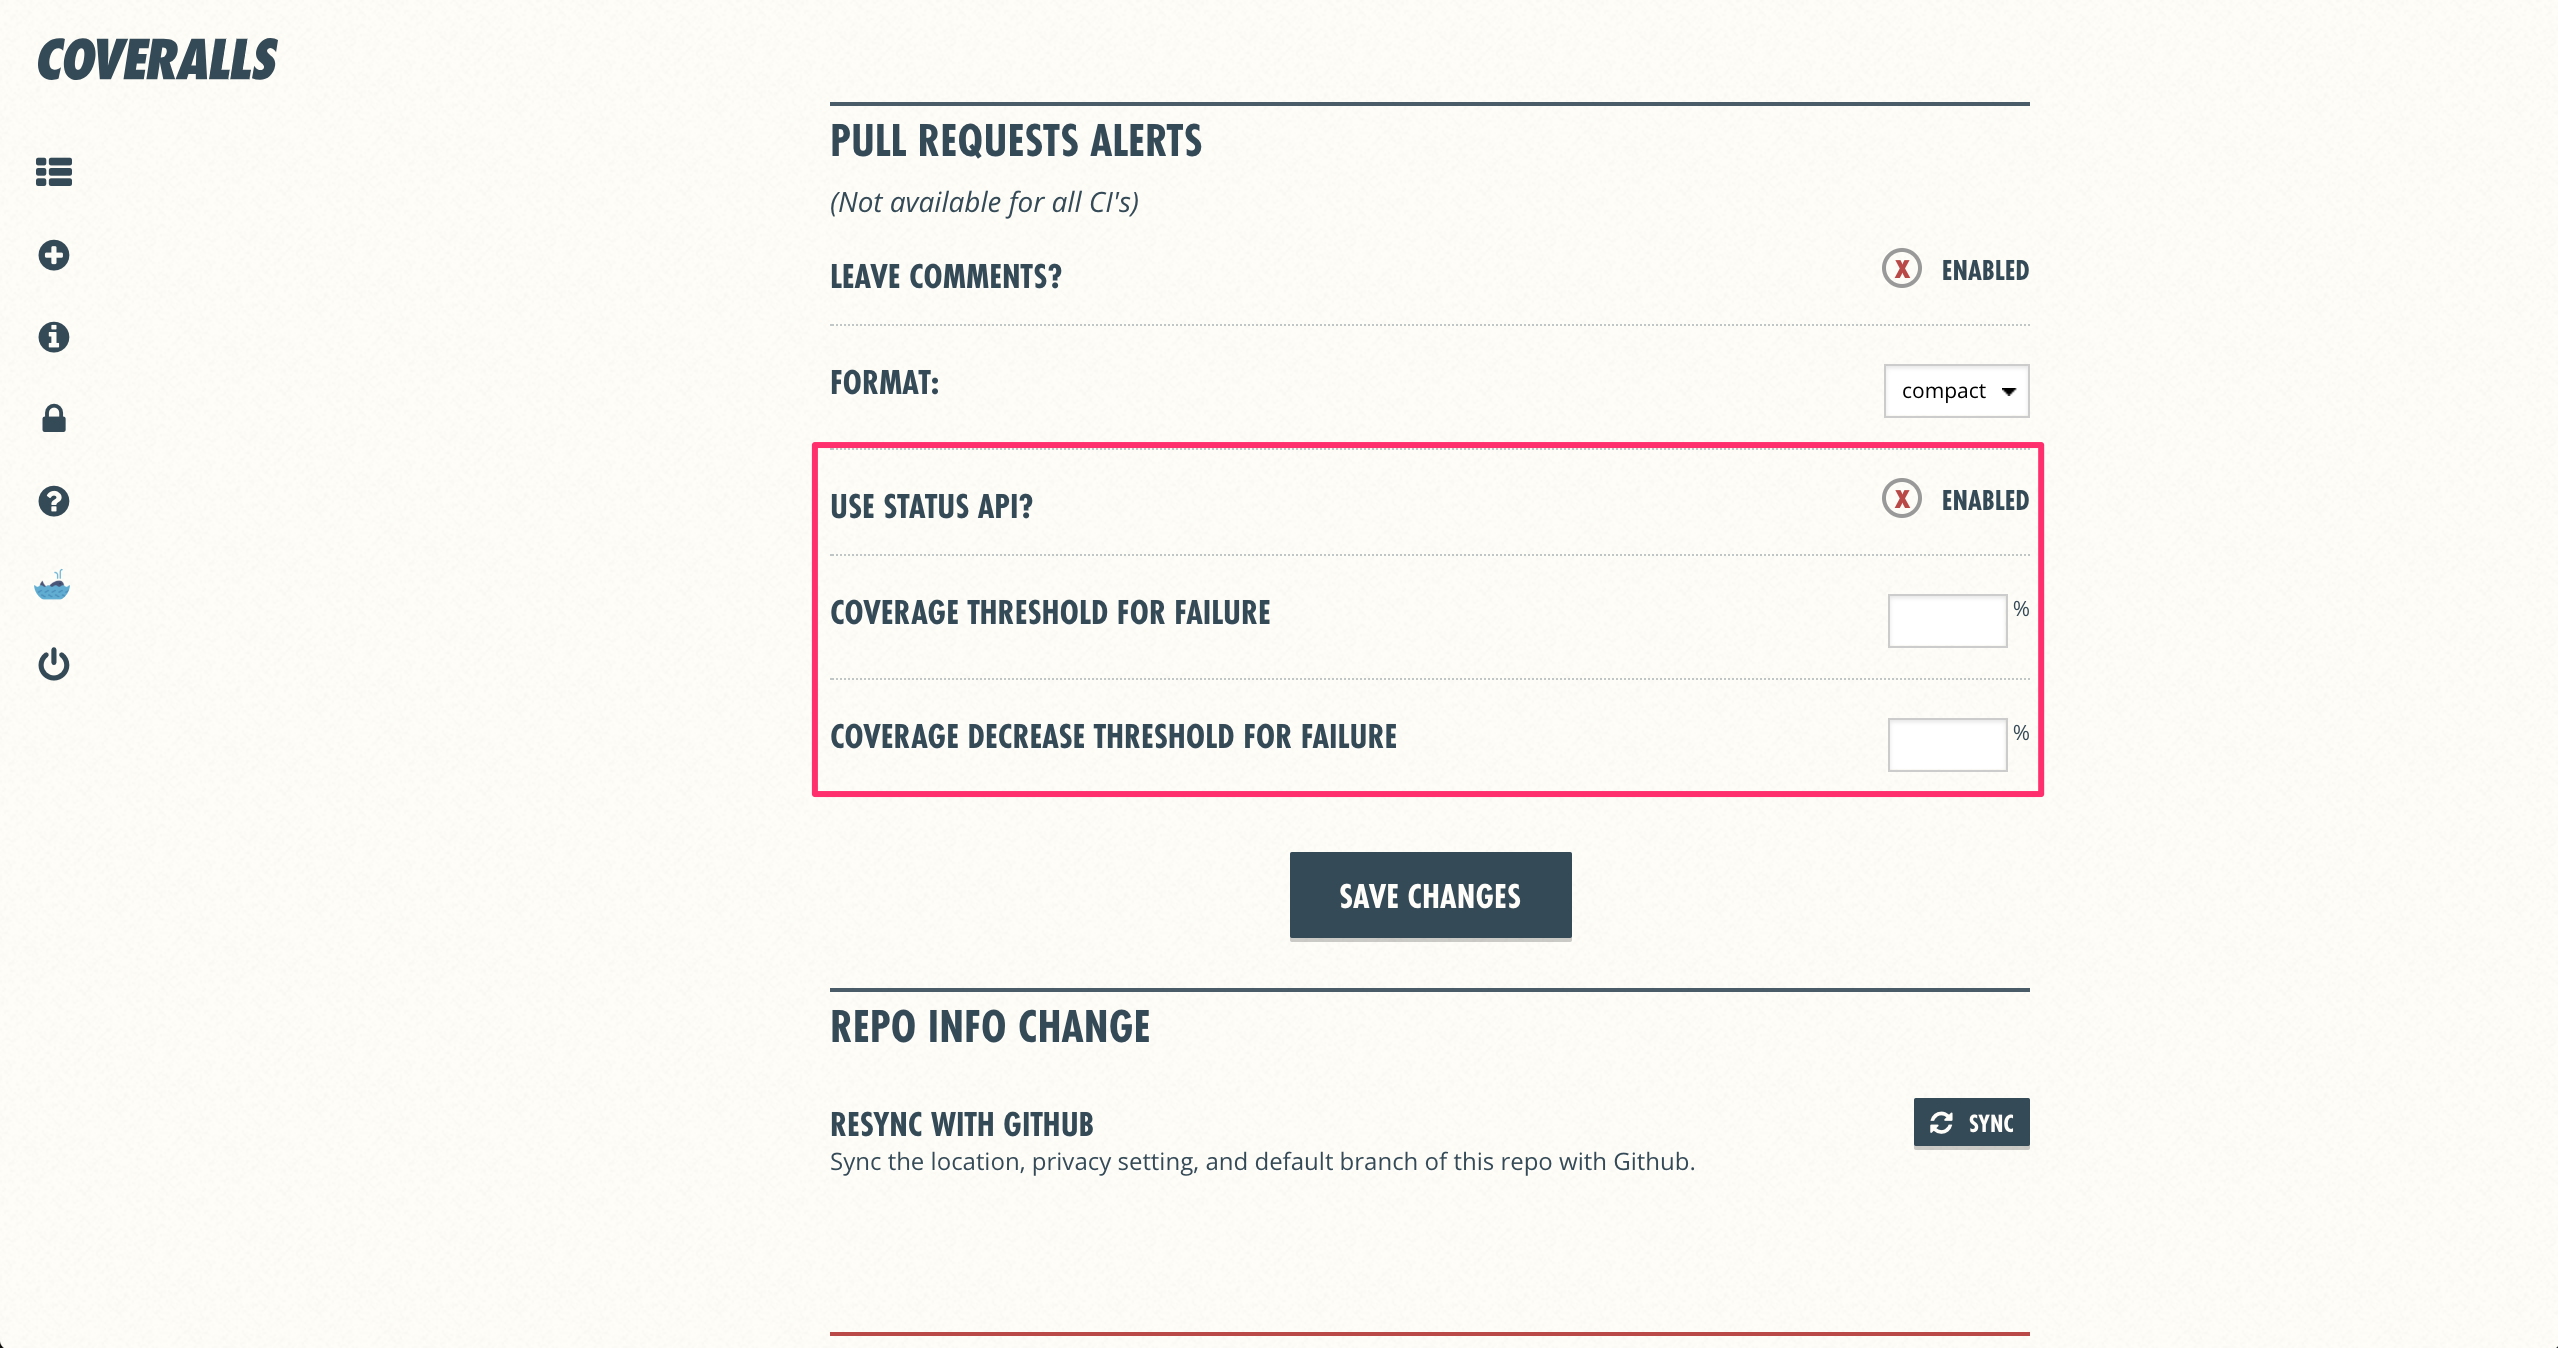Click the Save Changes button
Viewport: 2558px width, 1348px height.
[1430, 893]
